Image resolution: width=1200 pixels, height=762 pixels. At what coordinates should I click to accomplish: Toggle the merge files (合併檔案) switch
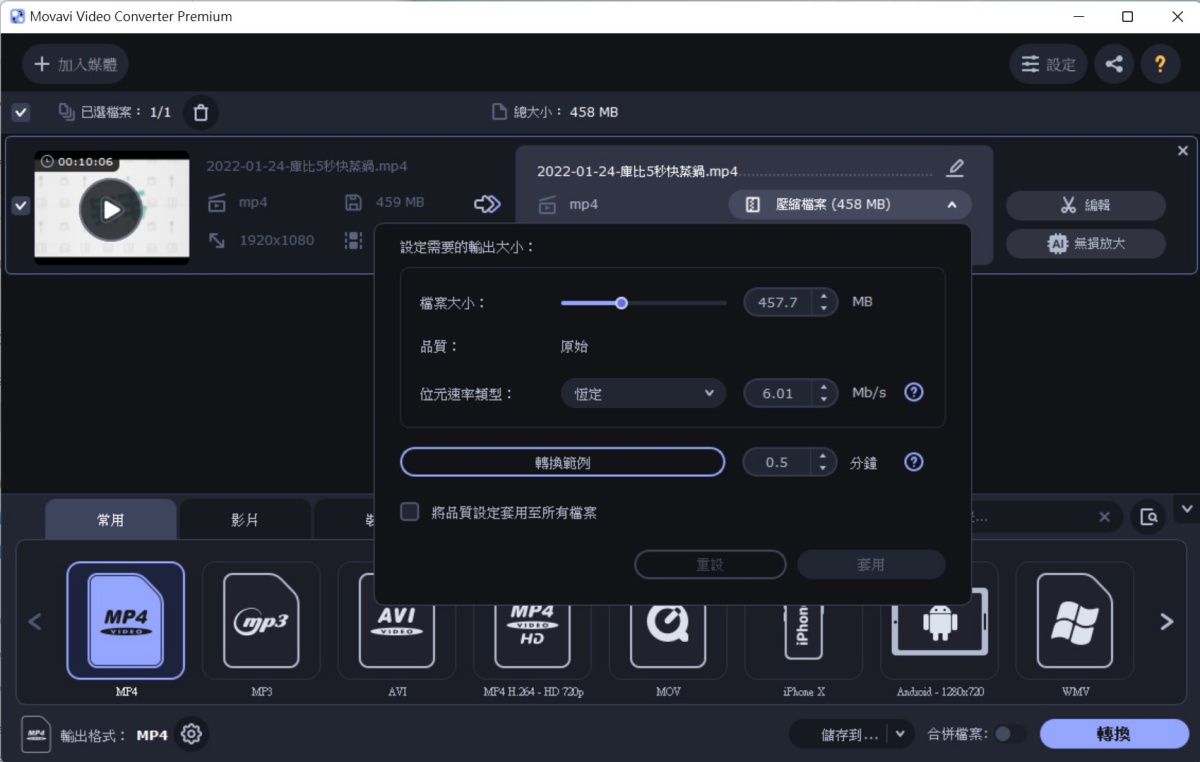tap(1008, 734)
